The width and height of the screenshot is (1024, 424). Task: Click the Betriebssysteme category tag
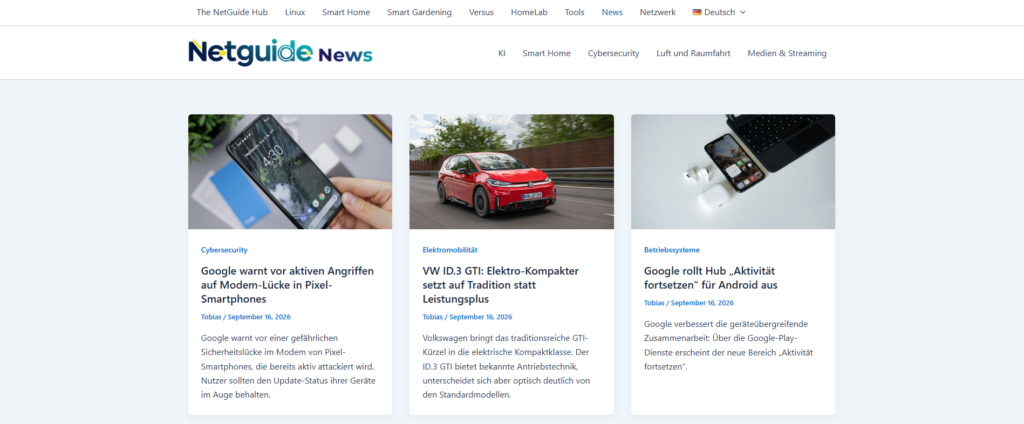click(x=672, y=250)
